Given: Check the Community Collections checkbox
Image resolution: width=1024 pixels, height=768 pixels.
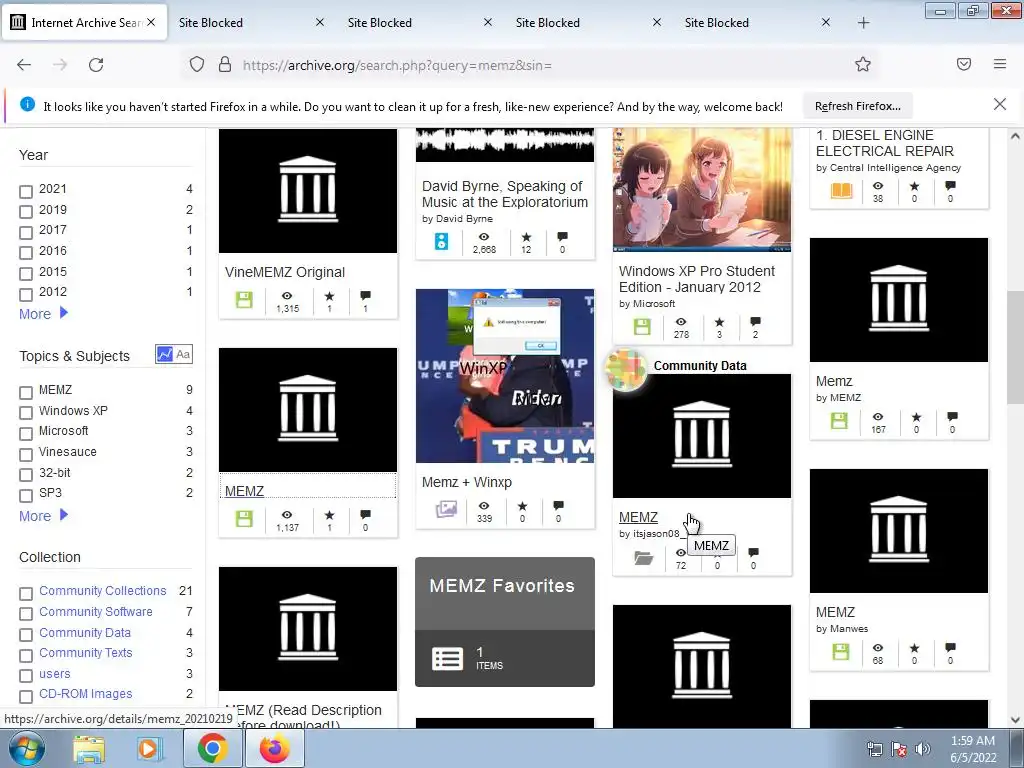Looking at the screenshot, I should point(26,594).
